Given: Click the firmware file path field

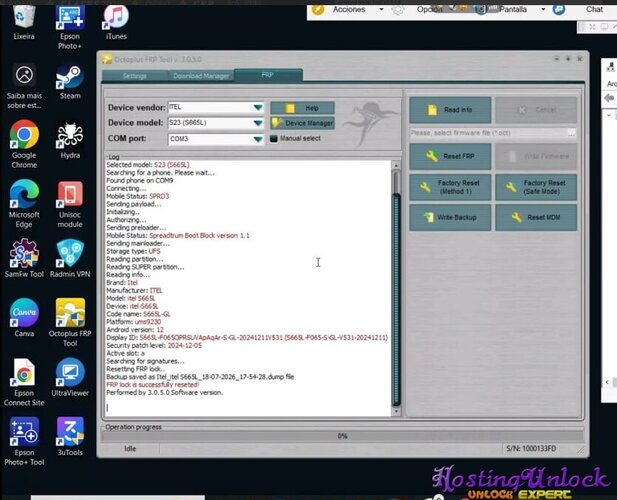Looking at the screenshot, I should click(488, 133).
